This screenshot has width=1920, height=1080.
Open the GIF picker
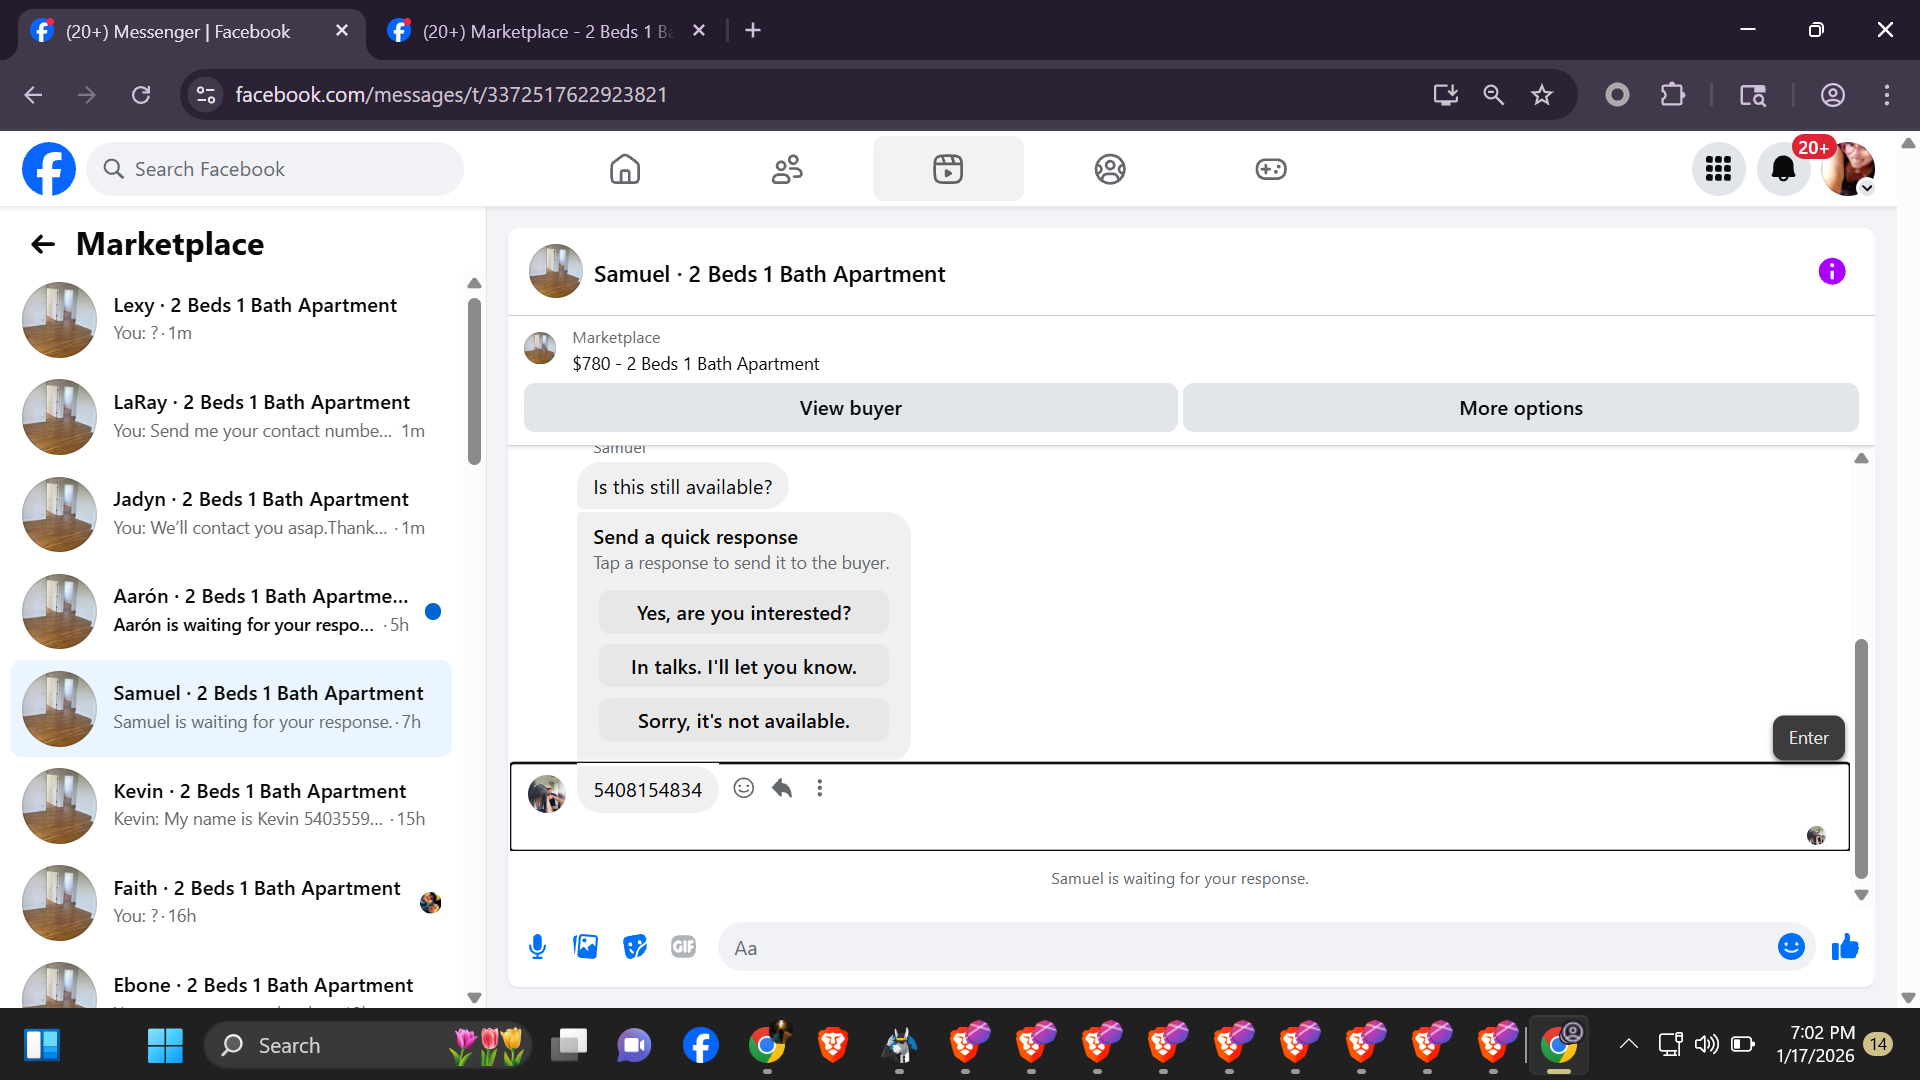(x=683, y=947)
